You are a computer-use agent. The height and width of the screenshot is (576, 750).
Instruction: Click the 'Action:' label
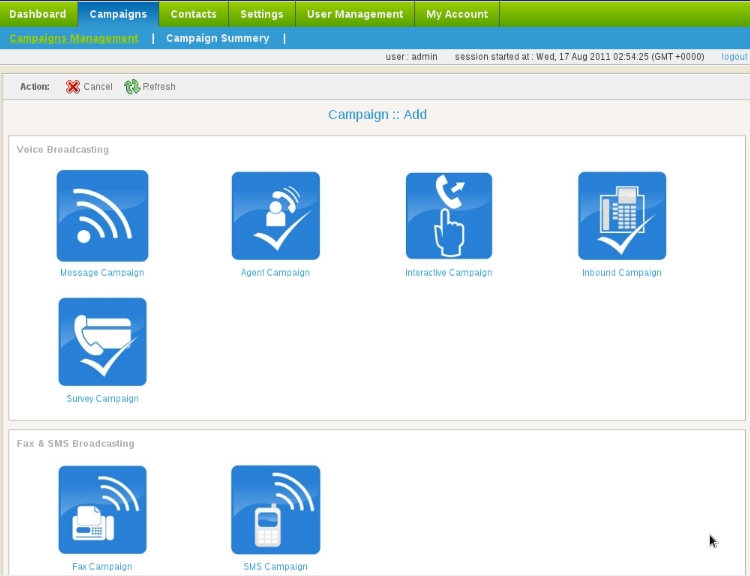point(35,87)
